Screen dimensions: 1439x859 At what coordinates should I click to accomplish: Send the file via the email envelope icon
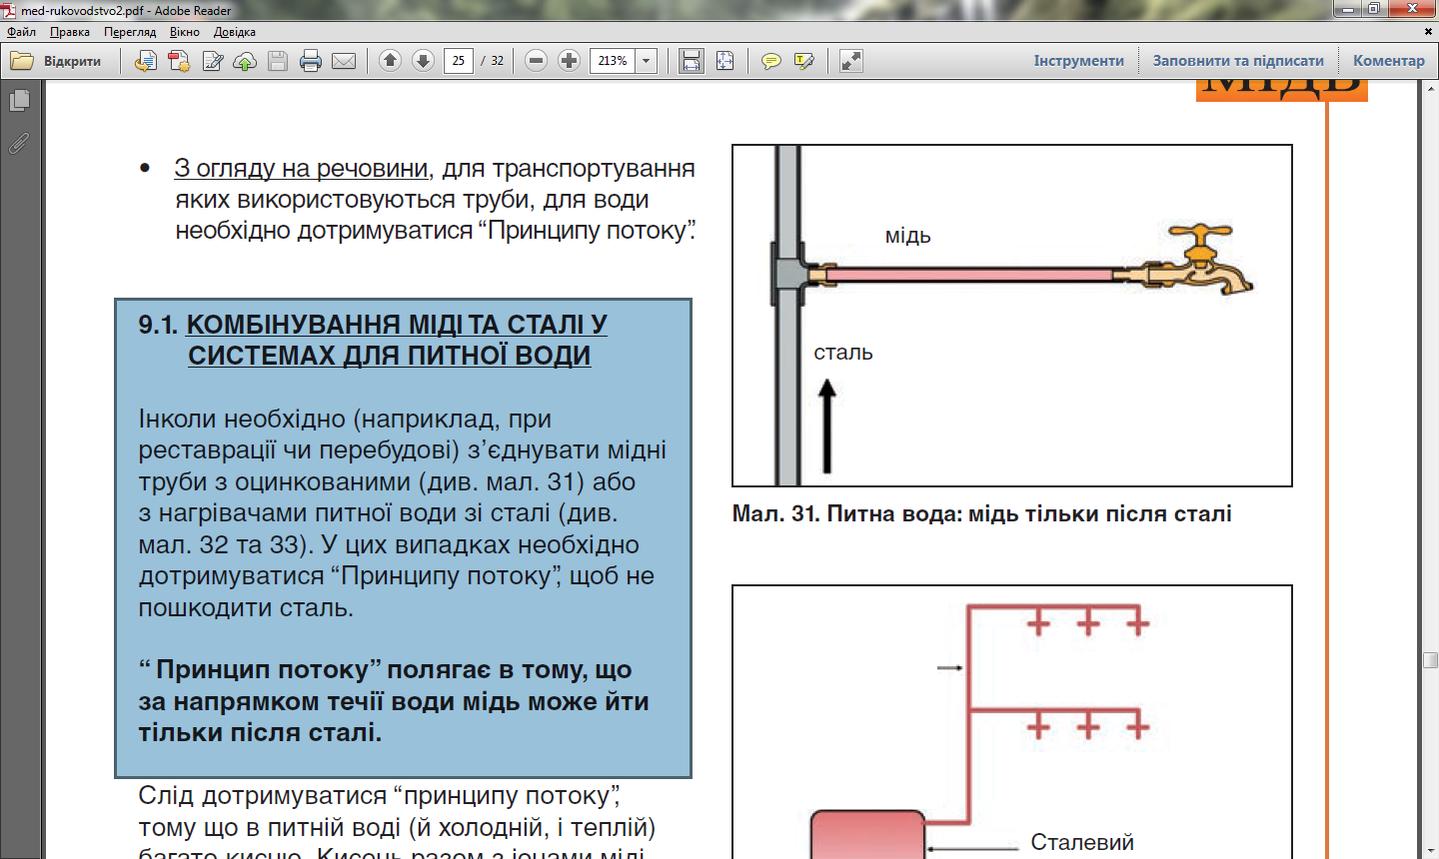click(344, 61)
